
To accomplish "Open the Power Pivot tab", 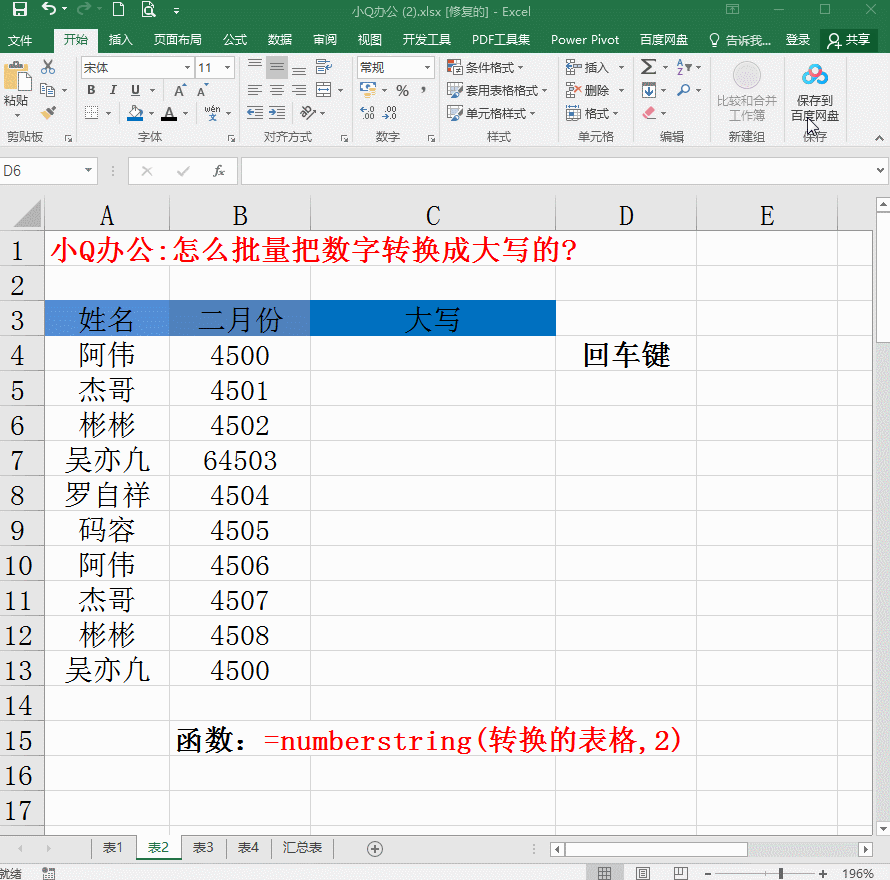I will (585, 40).
